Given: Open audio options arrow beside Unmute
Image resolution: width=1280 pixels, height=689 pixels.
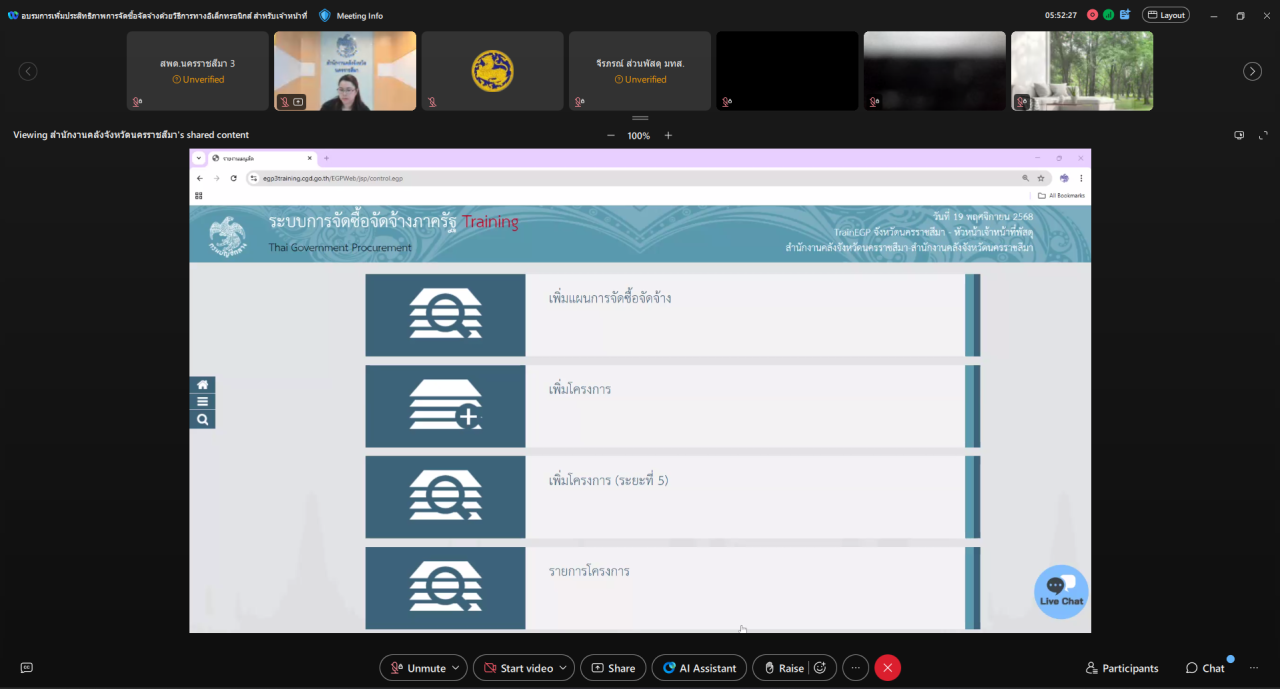Looking at the screenshot, I should click(457, 668).
